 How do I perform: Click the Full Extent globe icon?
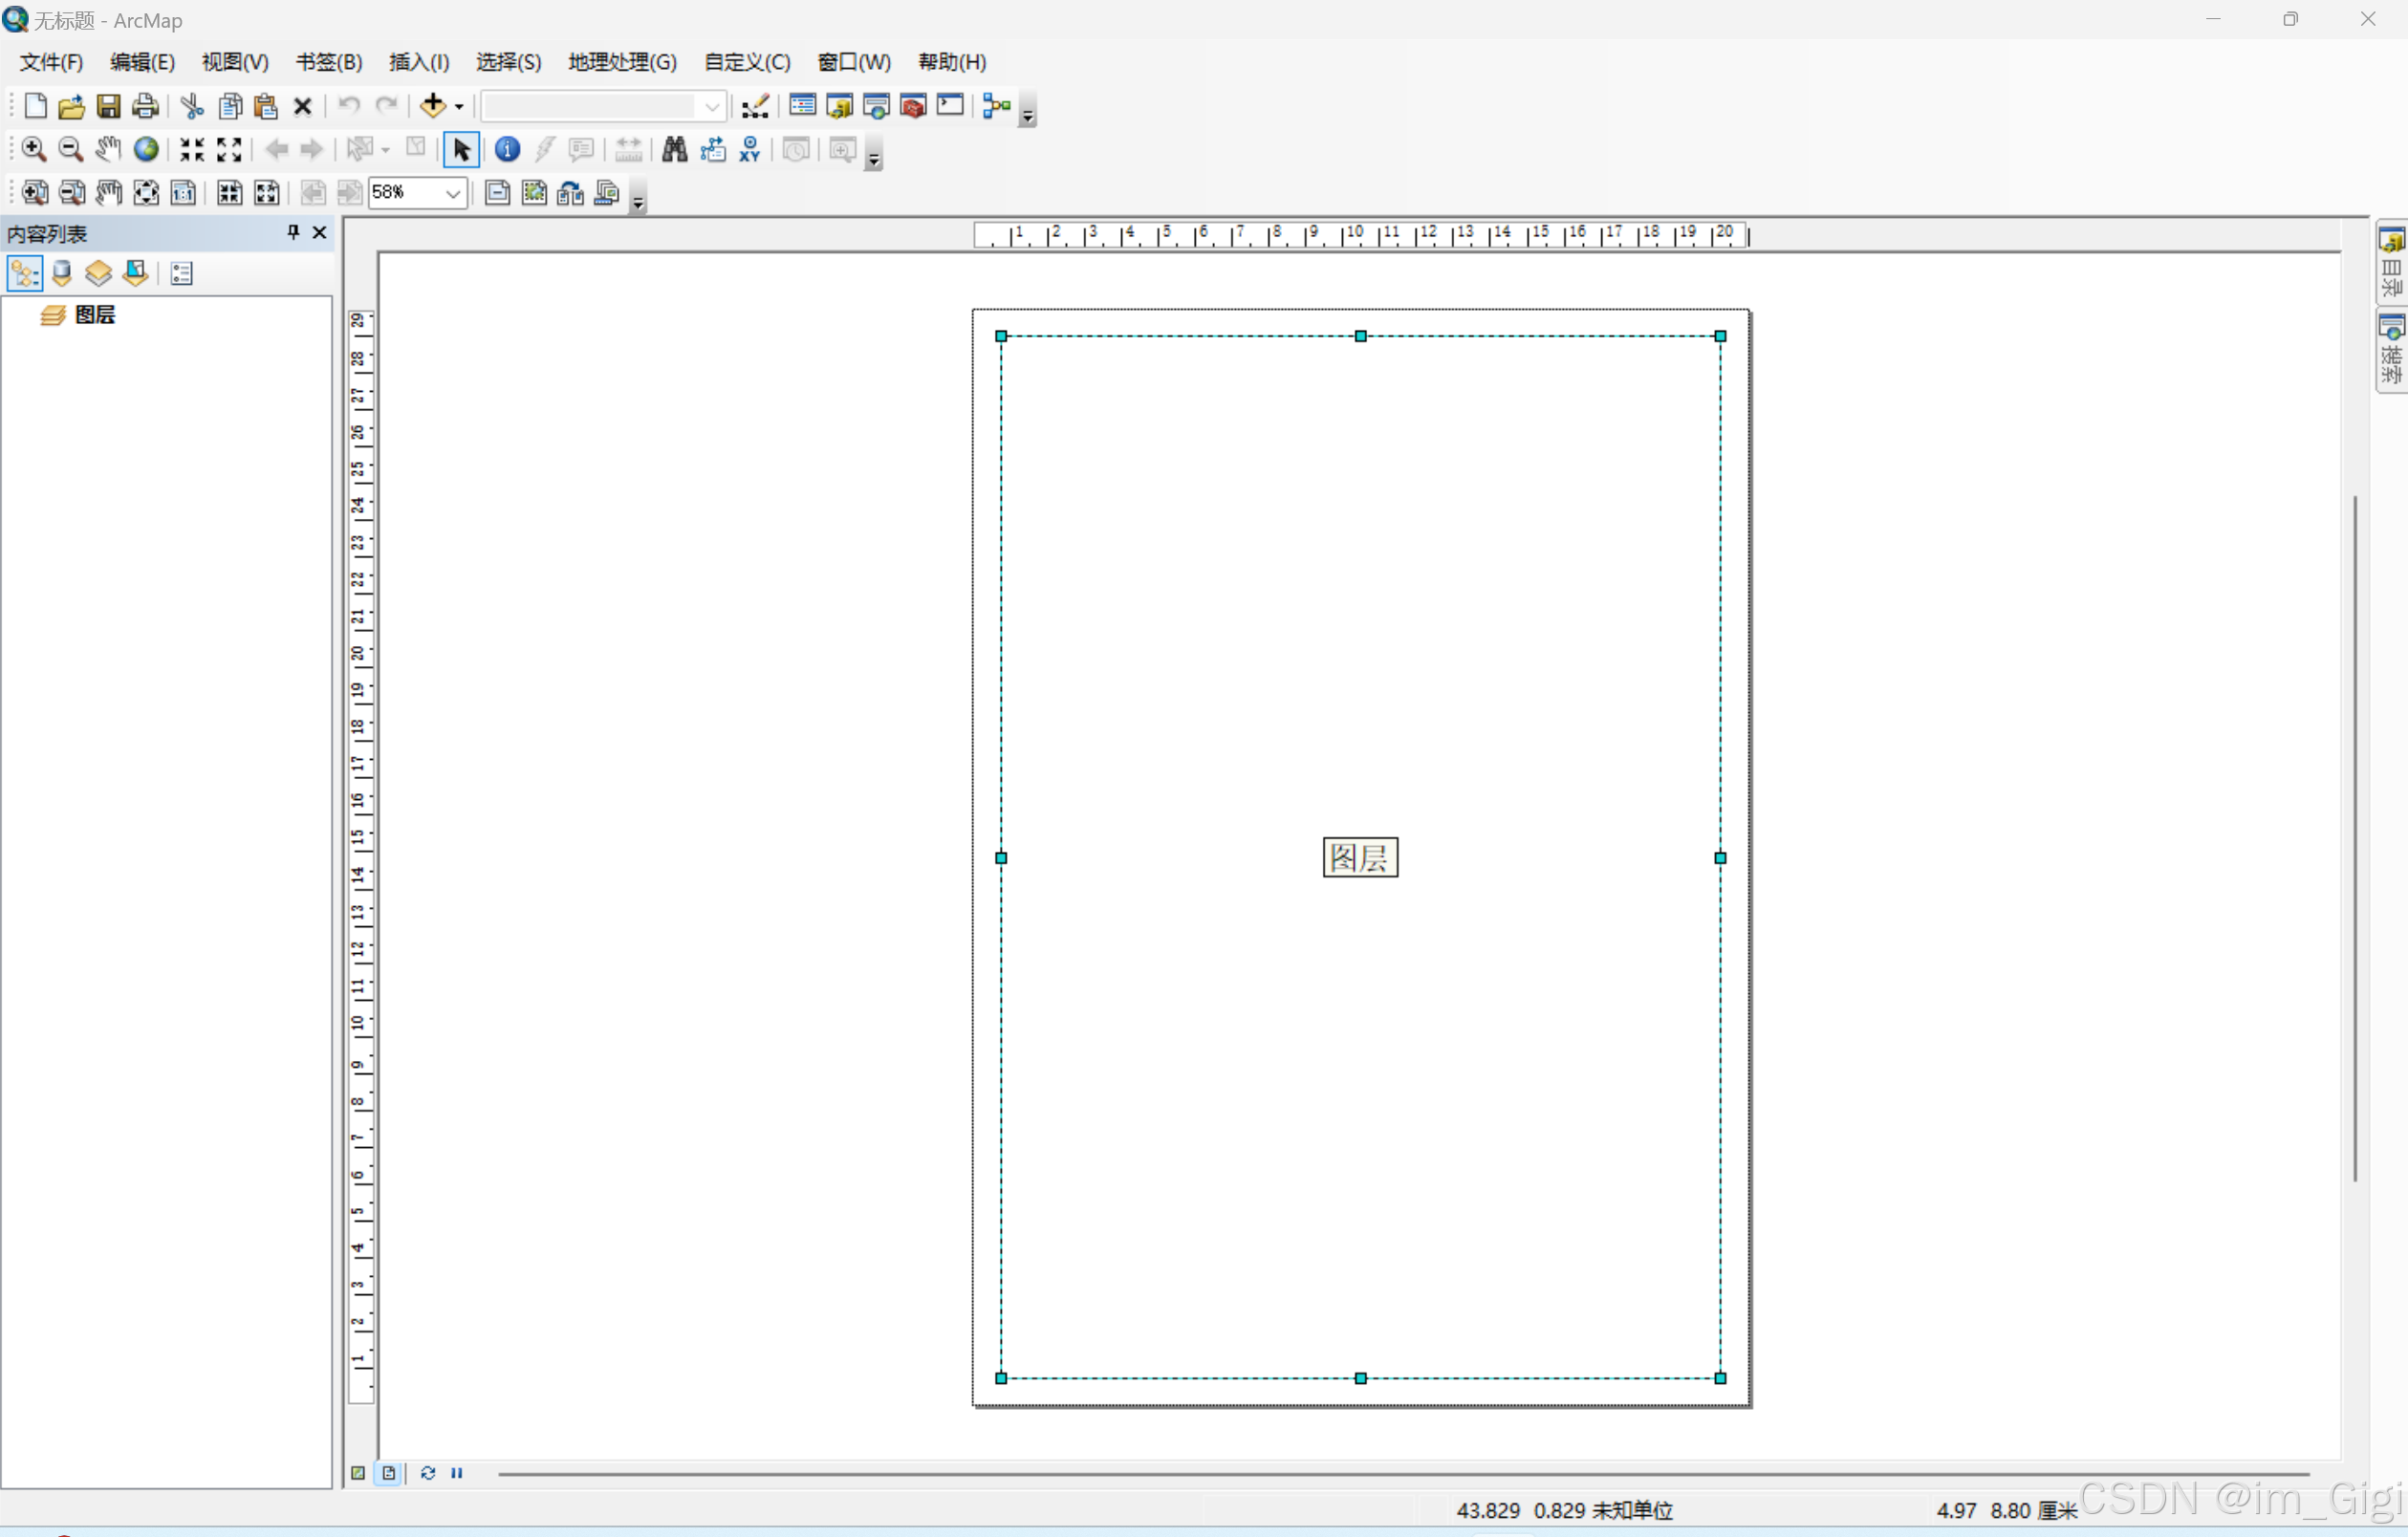coord(146,149)
